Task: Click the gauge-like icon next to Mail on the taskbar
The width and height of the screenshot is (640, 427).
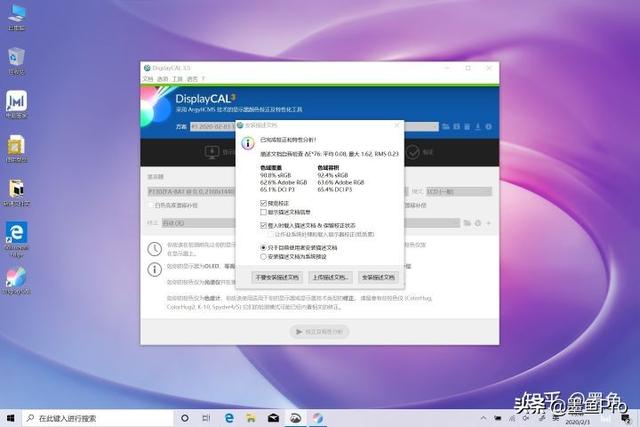Action: [295, 418]
